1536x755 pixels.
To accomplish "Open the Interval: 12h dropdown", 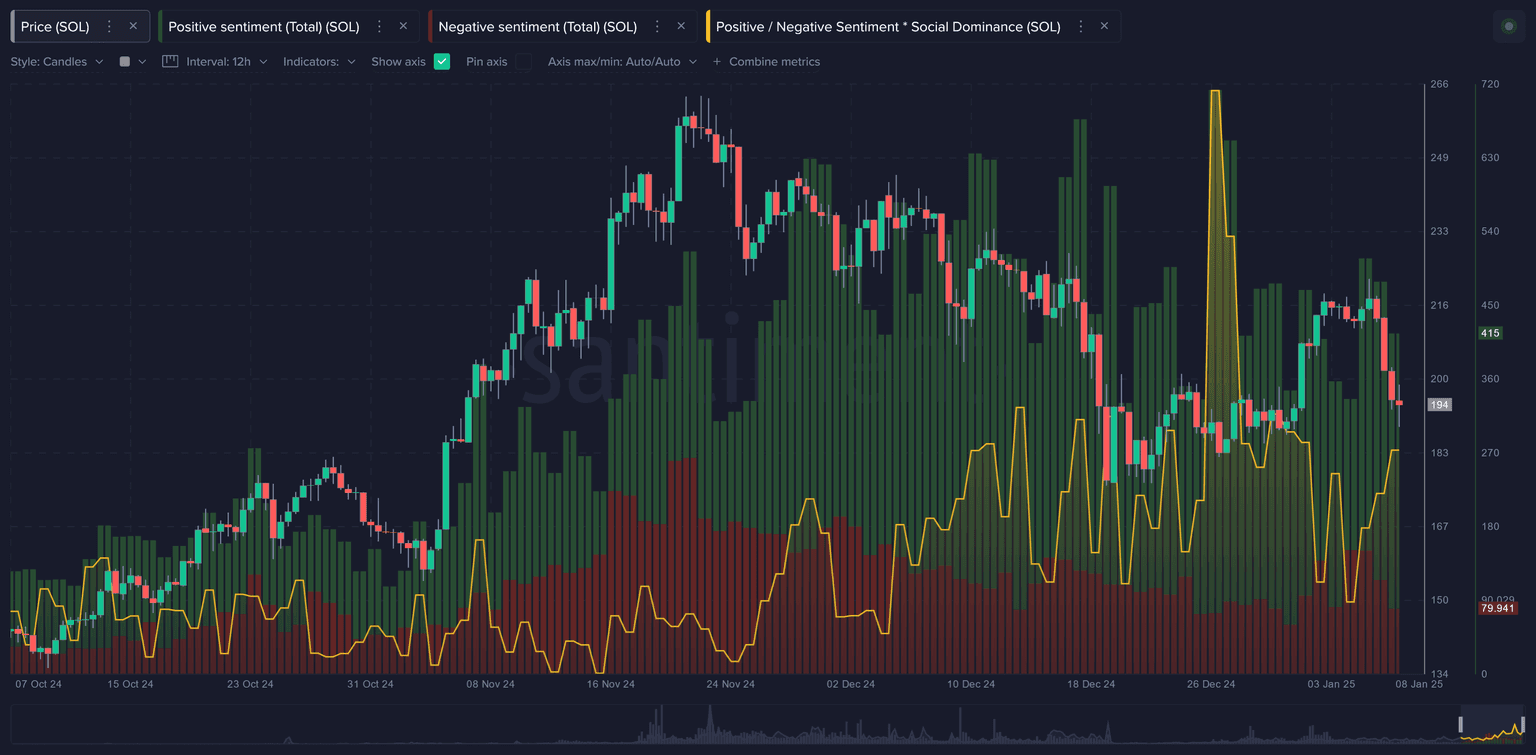I will pos(226,62).
